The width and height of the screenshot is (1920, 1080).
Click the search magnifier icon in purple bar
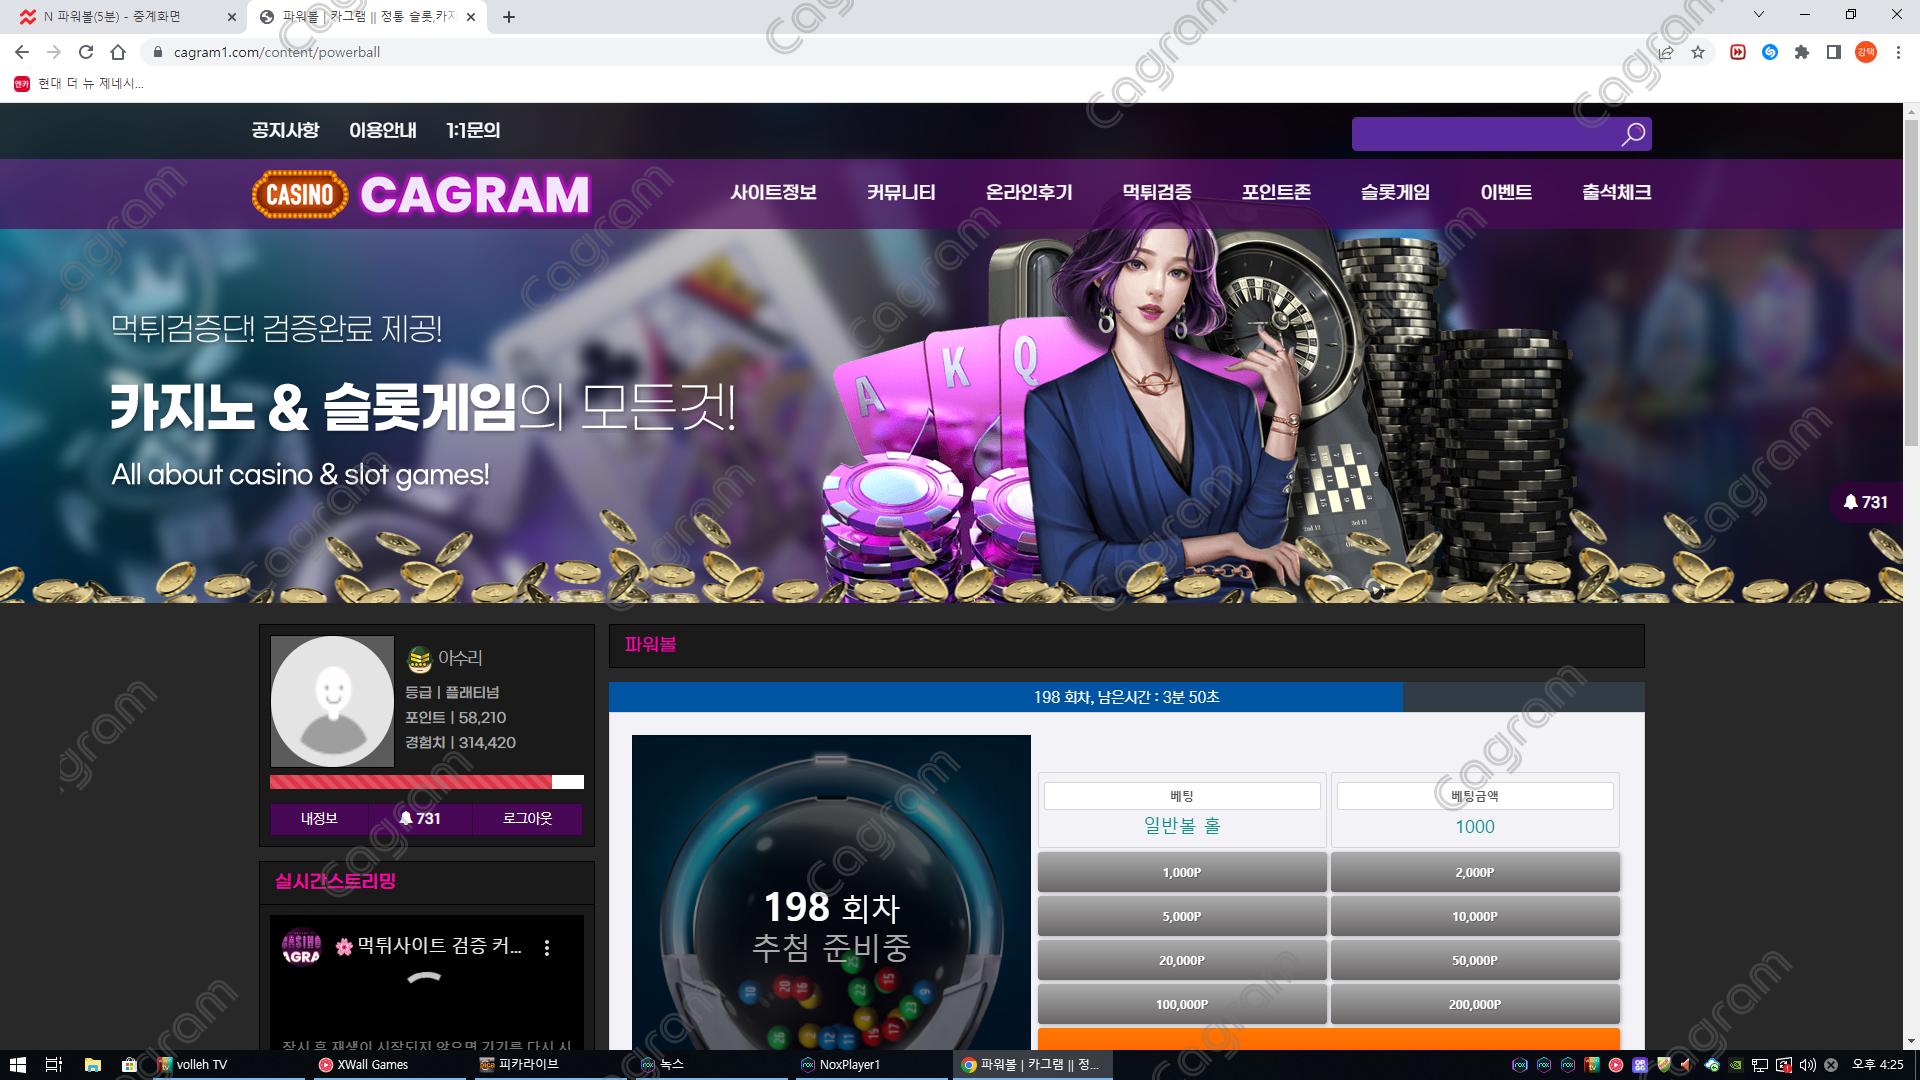1632,134
